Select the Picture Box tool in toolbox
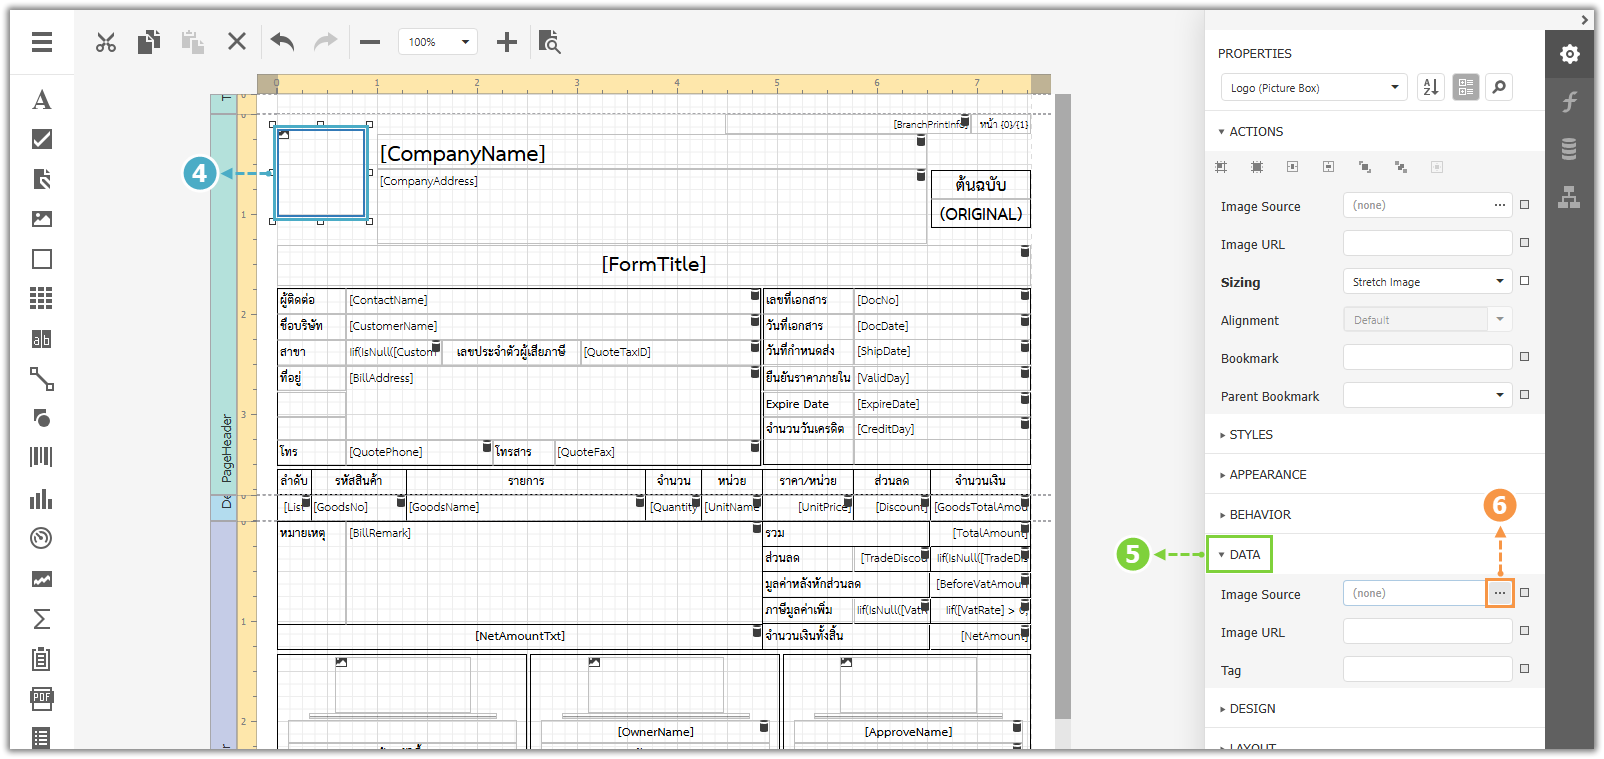This screenshot has height=759, width=1604. [x=42, y=219]
